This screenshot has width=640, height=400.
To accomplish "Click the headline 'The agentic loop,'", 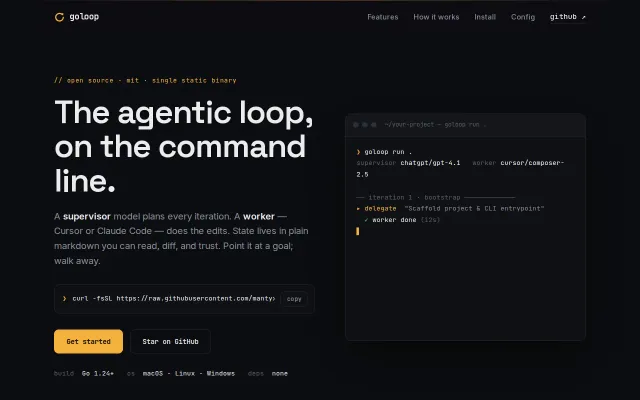I will click(184, 113).
